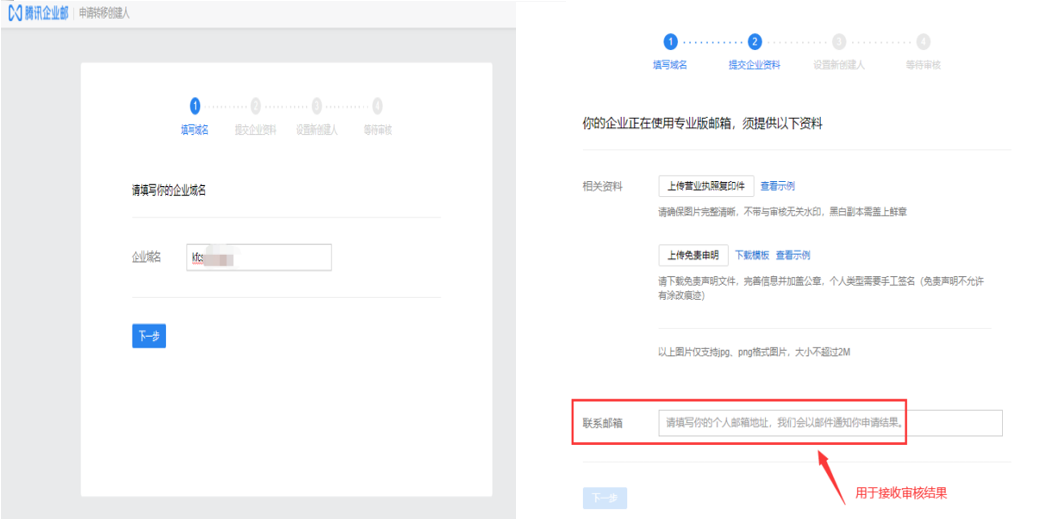Click greyed step 3 circle in right panel
This screenshot has width=1040, height=519.
coord(839,41)
